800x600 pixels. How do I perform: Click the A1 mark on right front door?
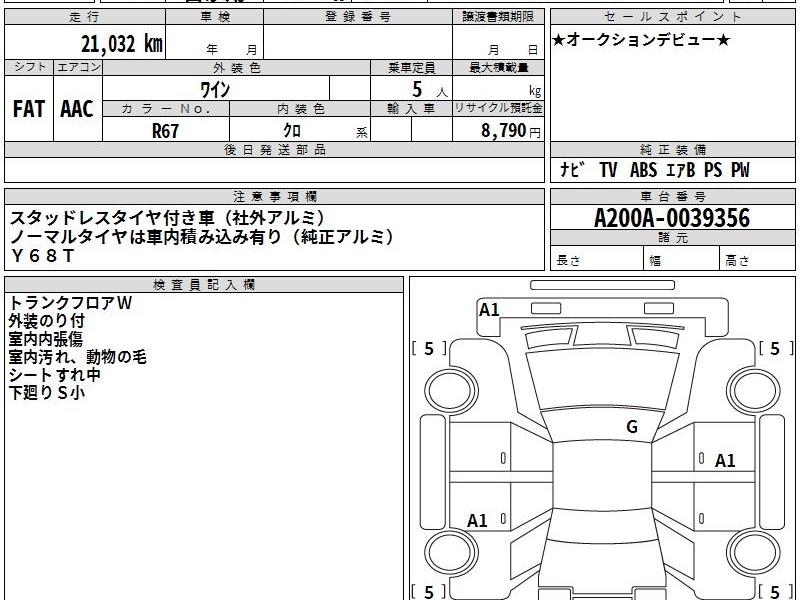coord(724,461)
